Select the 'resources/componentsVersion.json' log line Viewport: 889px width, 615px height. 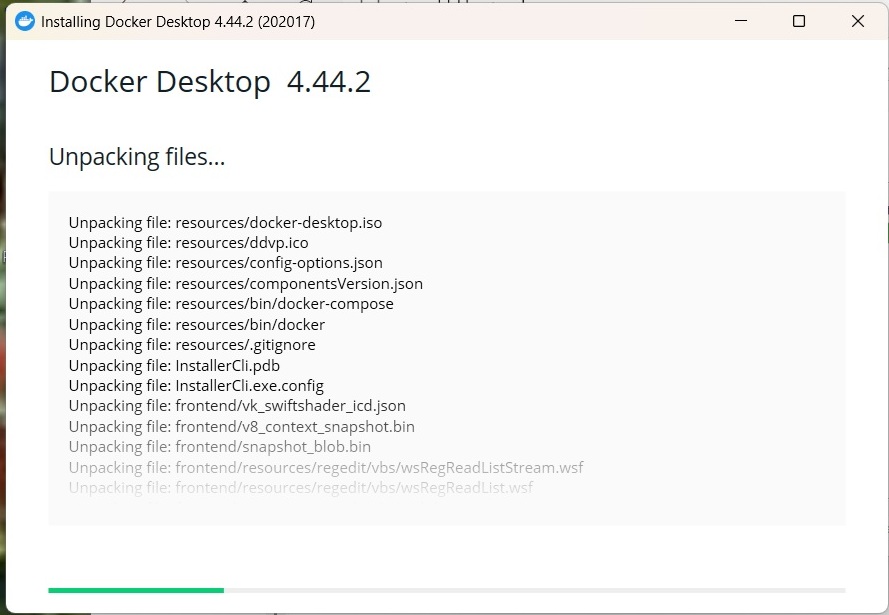(245, 284)
